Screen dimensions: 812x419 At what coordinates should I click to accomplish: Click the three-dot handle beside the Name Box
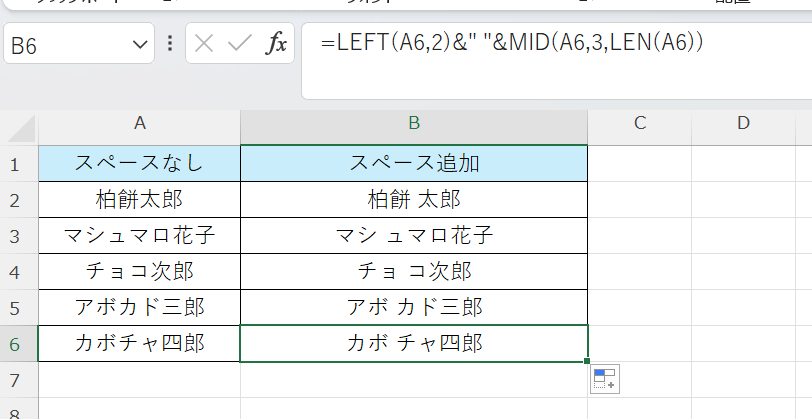[x=170, y=44]
